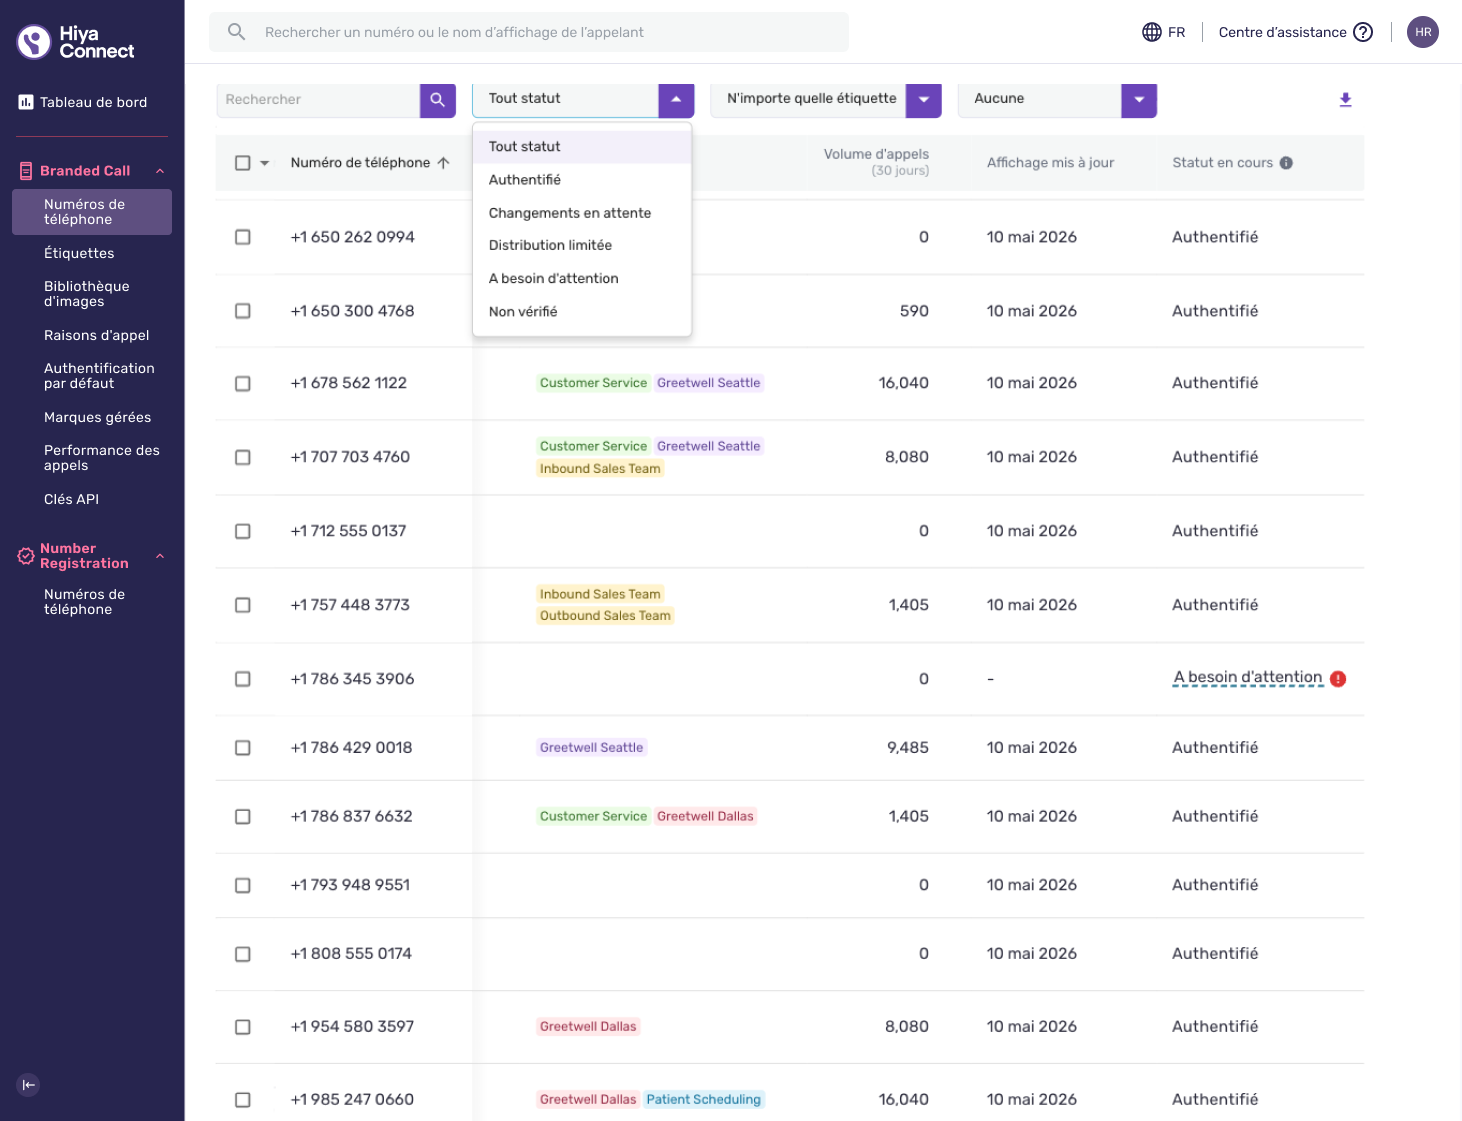
Task: Click the global caller search field
Action: [x=529, y=32]
